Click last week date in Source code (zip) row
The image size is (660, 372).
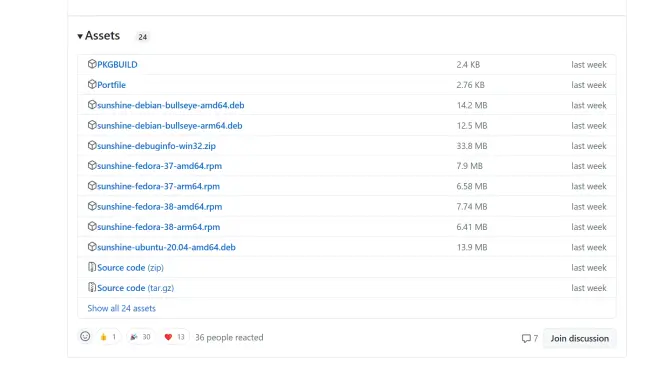[x=589, y=268]
